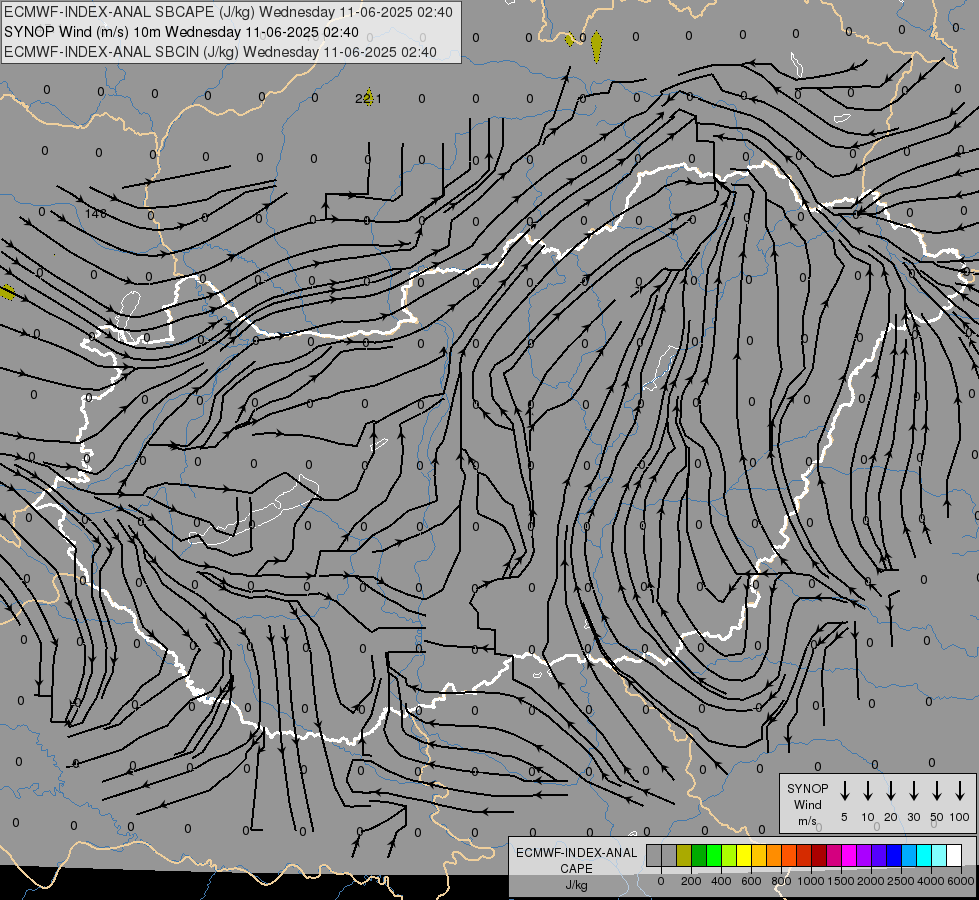The width and height of the screenshot is (979, 900).
Task: Click the SBCAPE title line in header
Action: pyautogui.click(x=228, y=12)
